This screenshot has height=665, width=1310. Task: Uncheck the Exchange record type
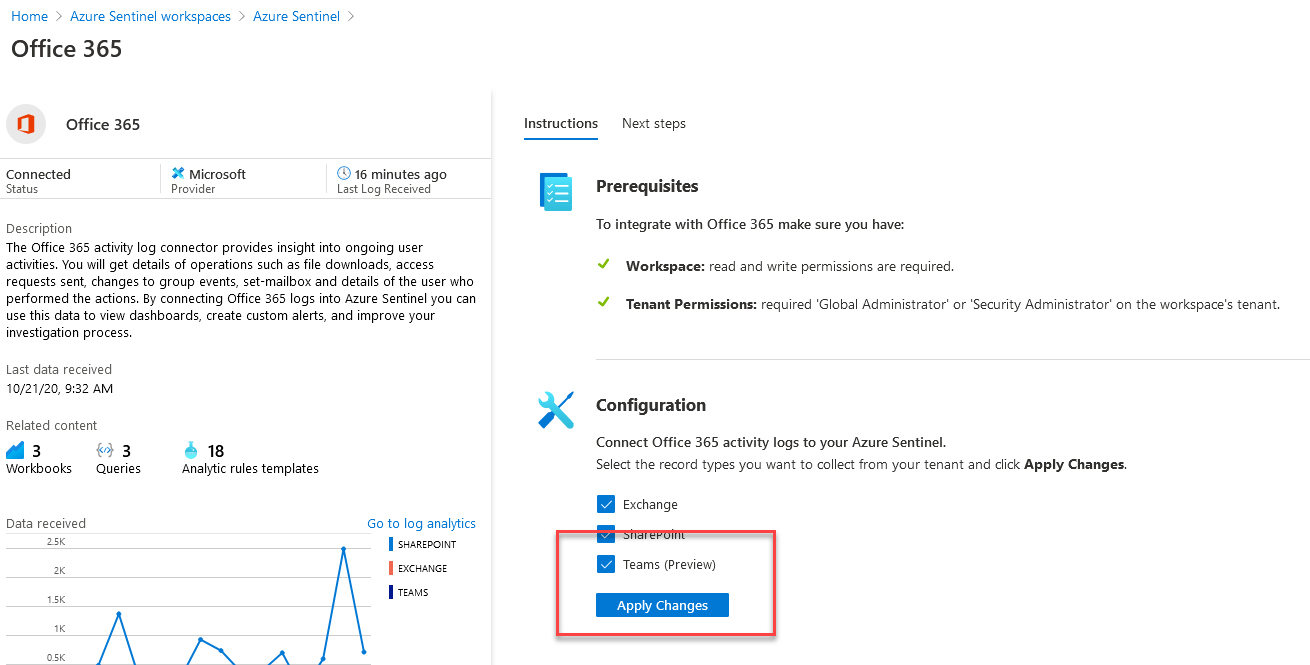pyautogui.click(x=605, y=504)
